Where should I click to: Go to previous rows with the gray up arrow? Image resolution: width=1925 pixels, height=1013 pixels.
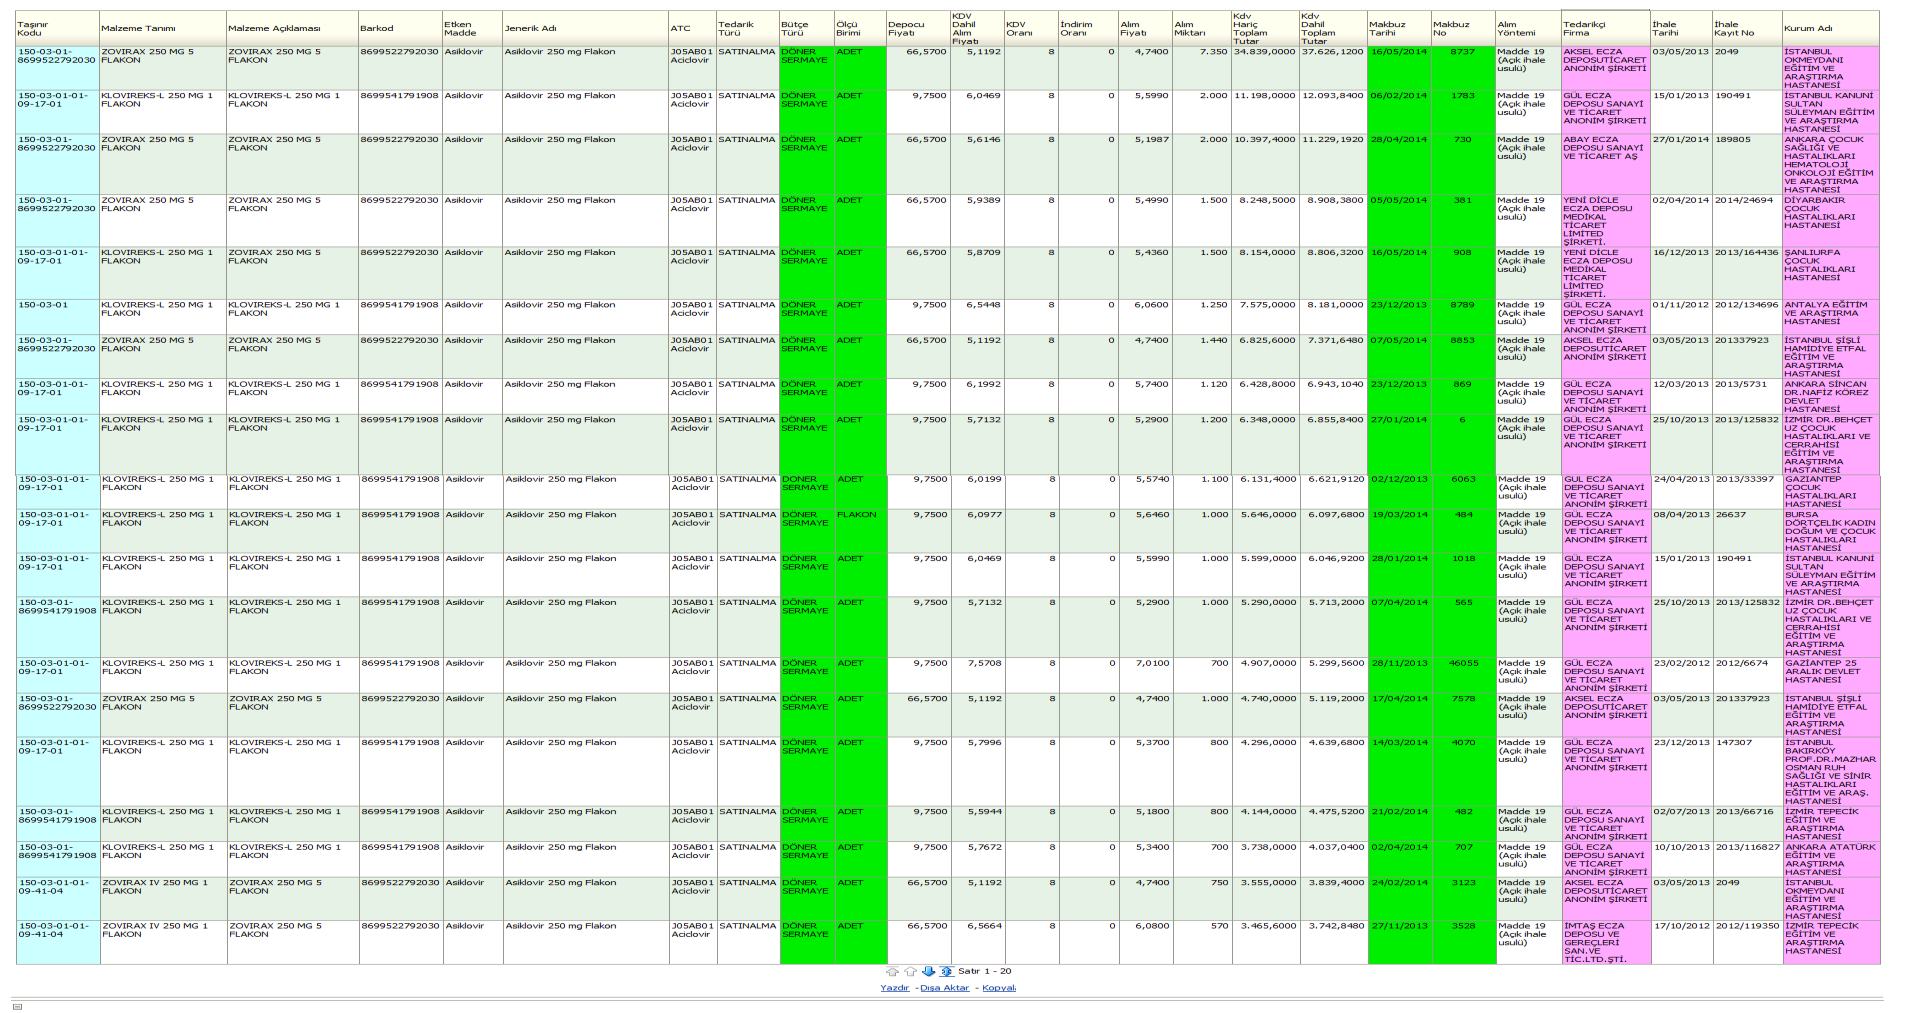(x=910, y=972)
